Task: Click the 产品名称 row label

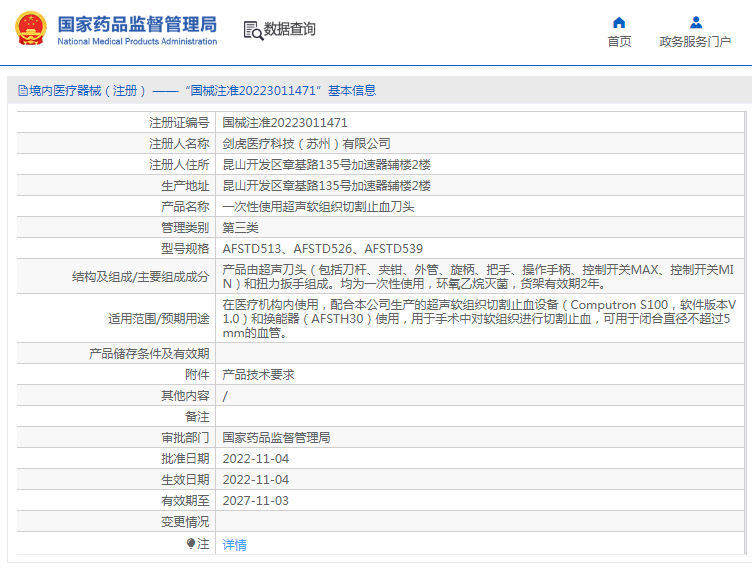Action: [x=185, y=207]
